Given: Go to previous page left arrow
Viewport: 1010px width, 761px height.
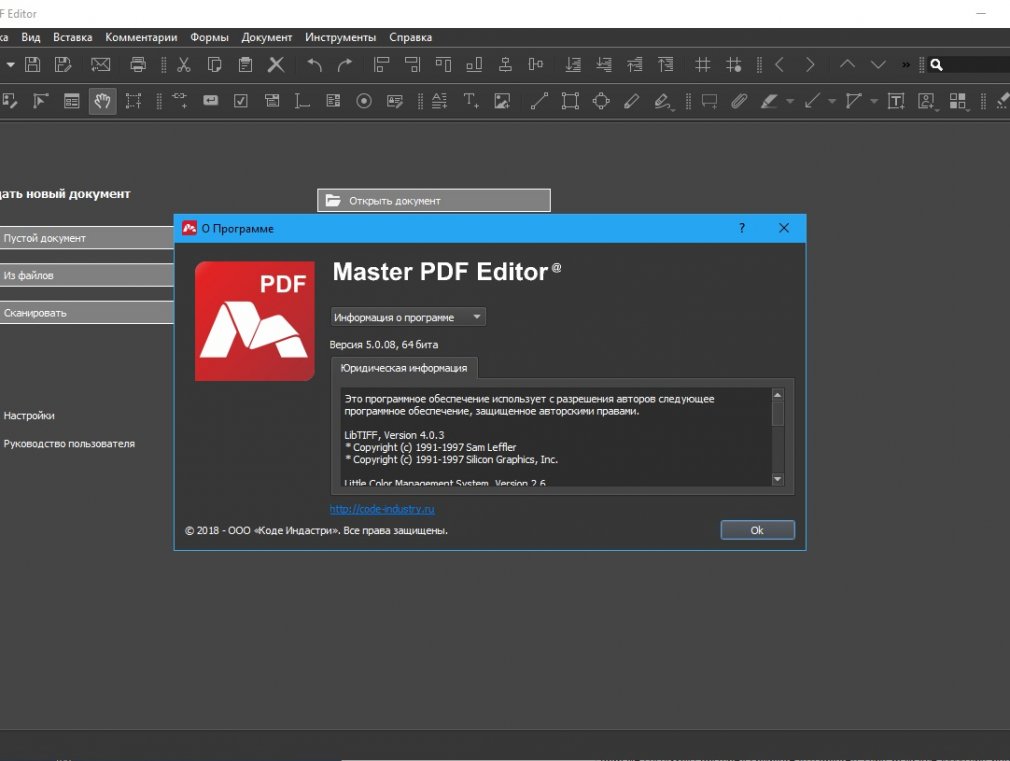Looking at the screenshot, I should coord(779,64).
